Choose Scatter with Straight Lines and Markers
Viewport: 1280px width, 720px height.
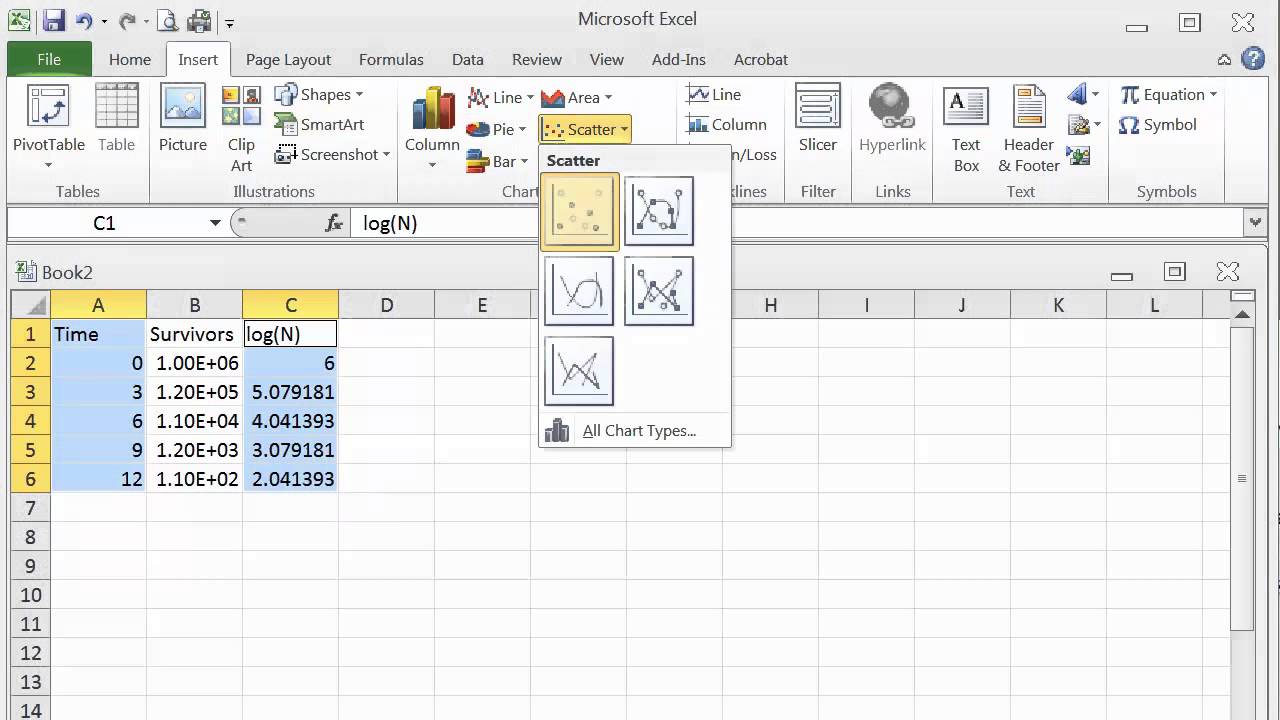(659, 292)
